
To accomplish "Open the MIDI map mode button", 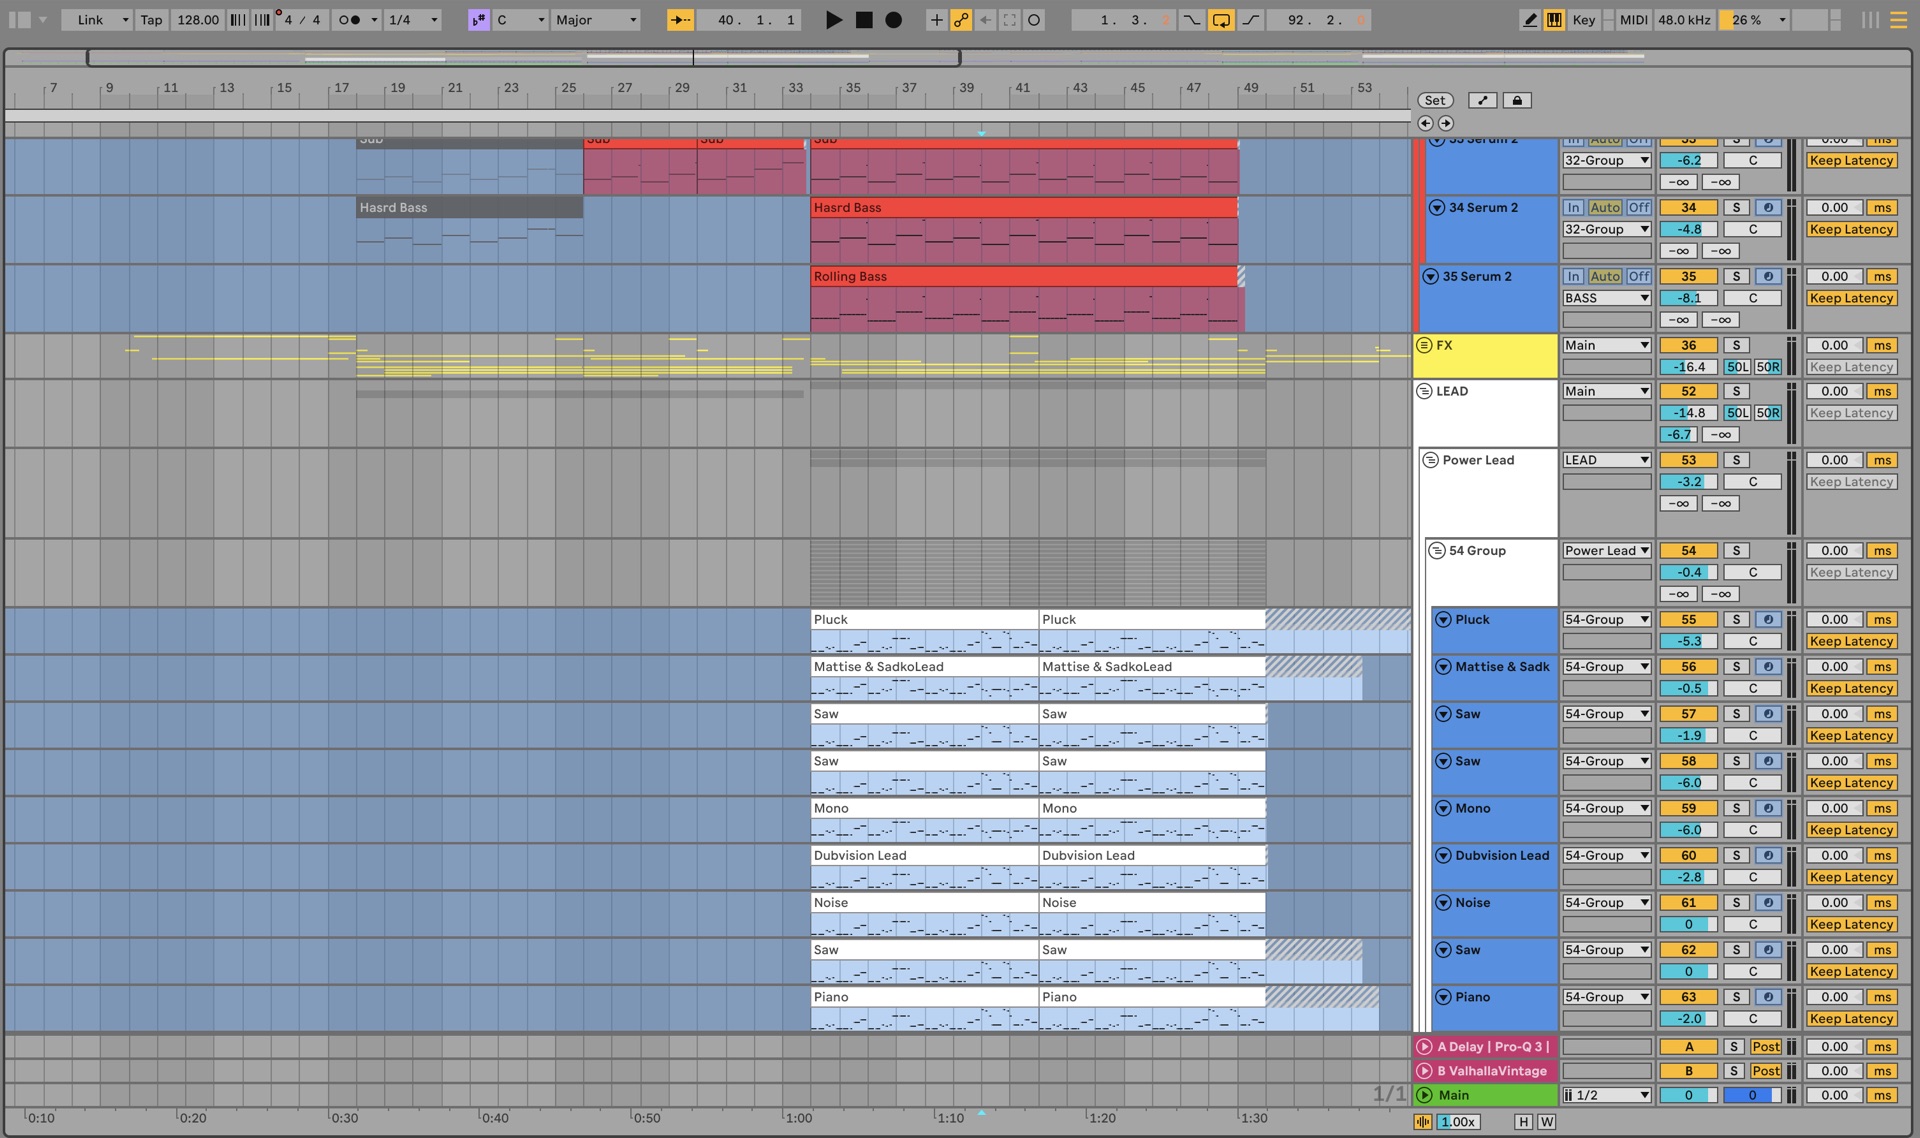I will [x=1633, y=20].
